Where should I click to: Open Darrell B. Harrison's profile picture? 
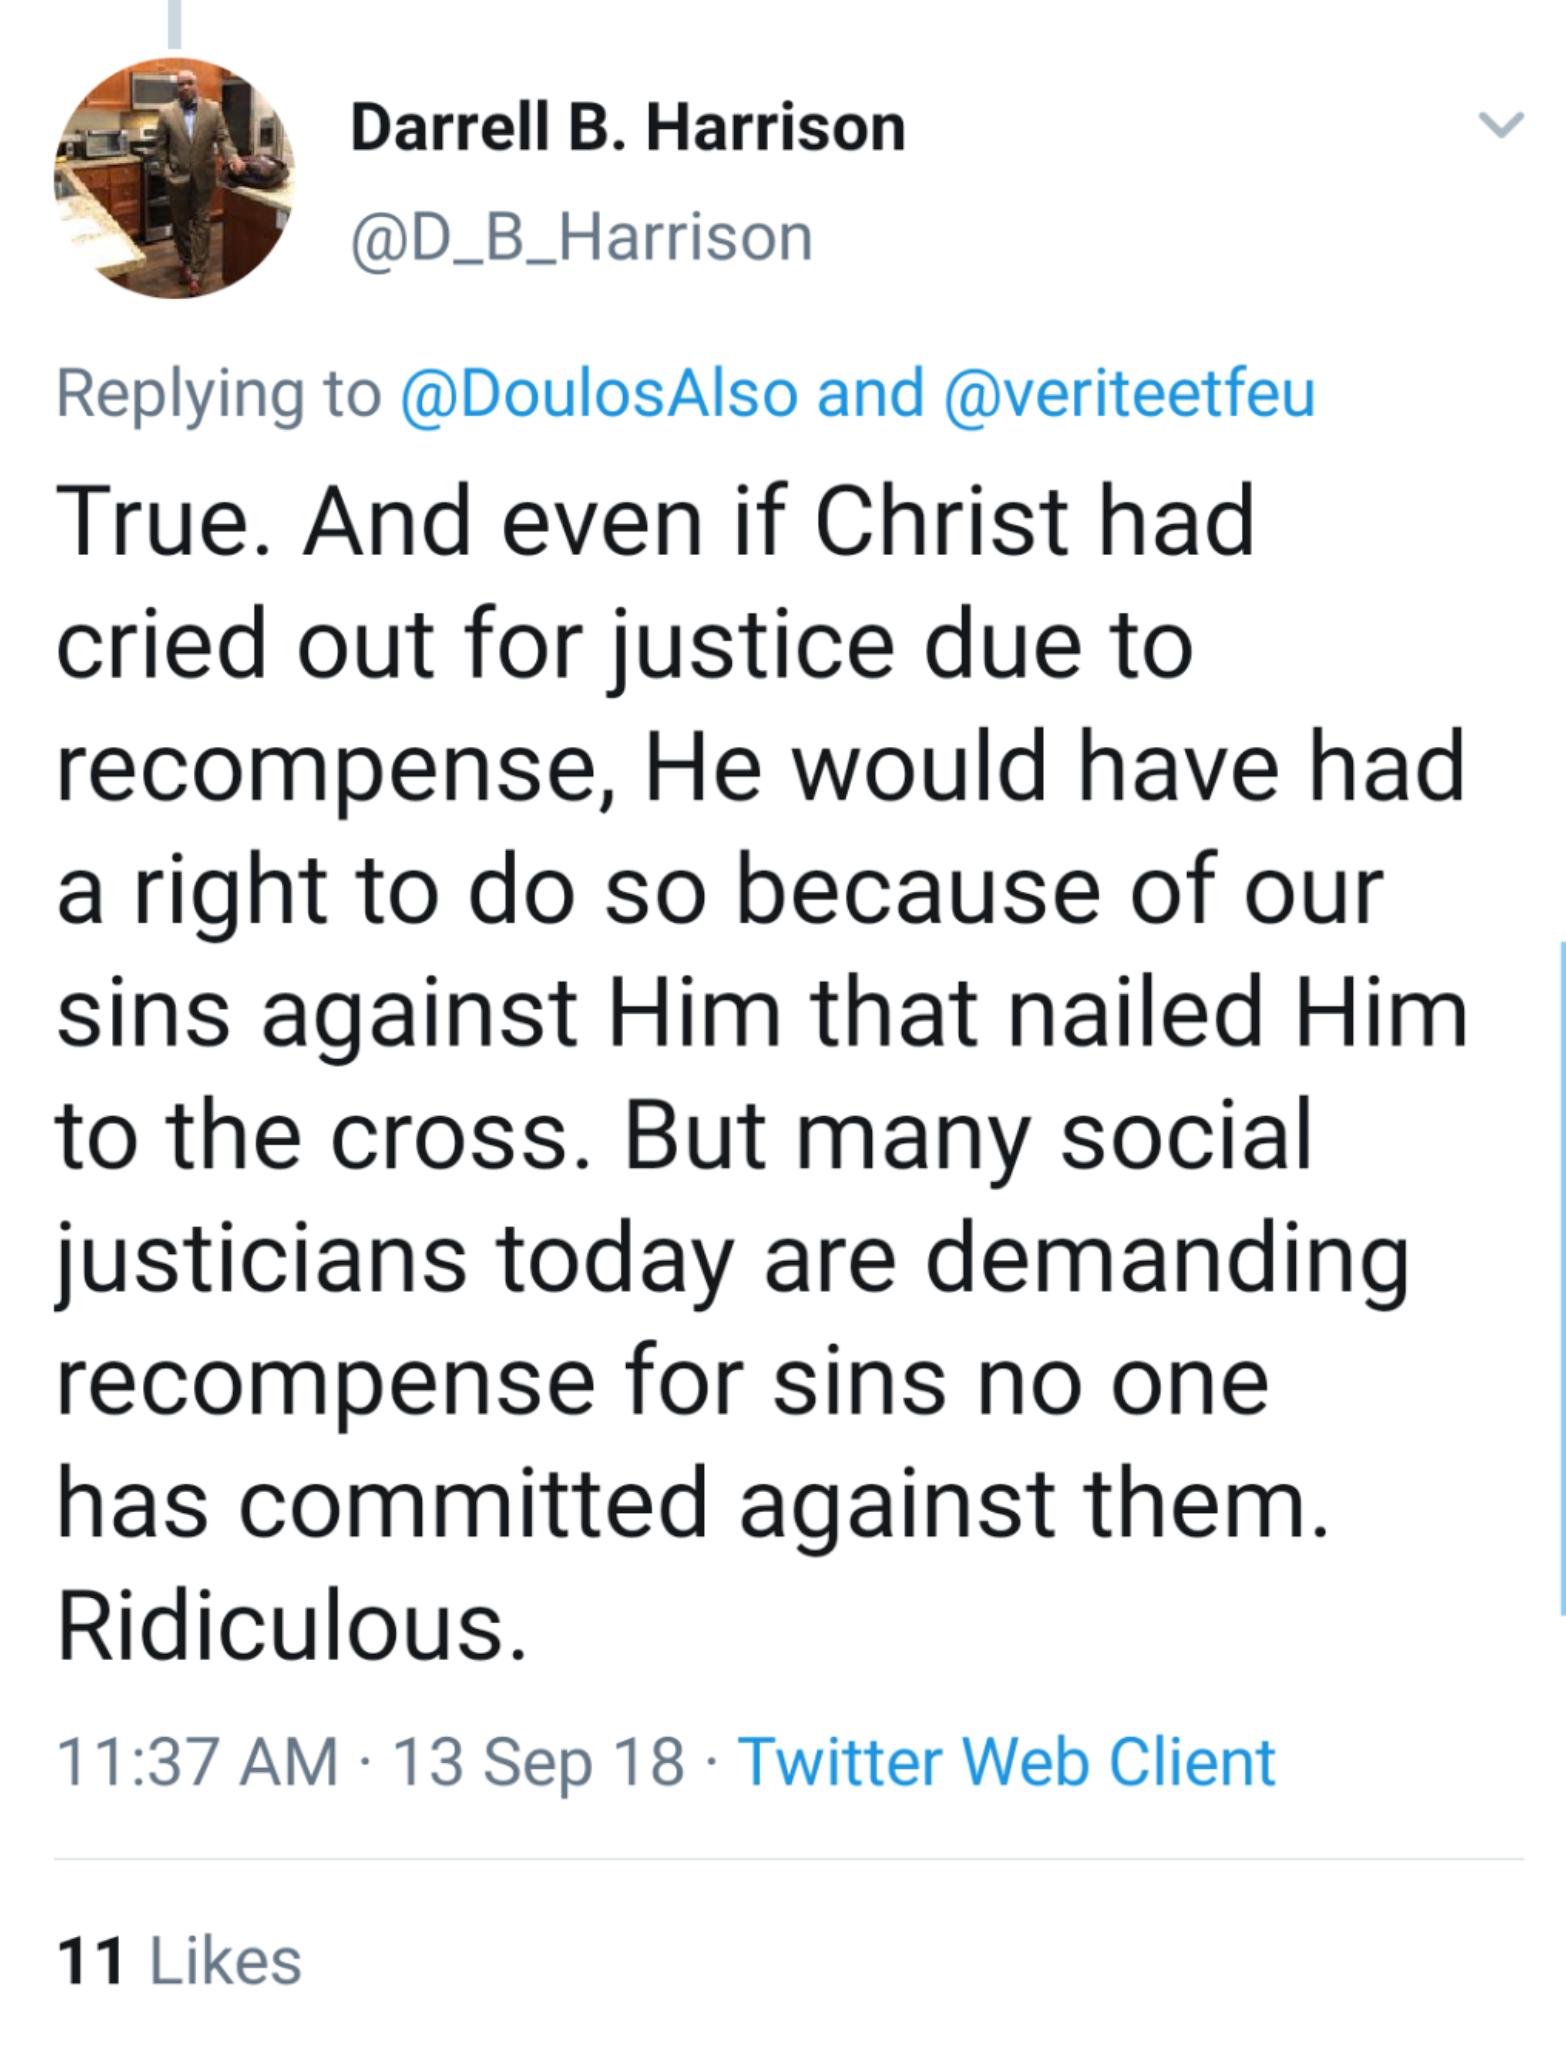coord(174,178)
